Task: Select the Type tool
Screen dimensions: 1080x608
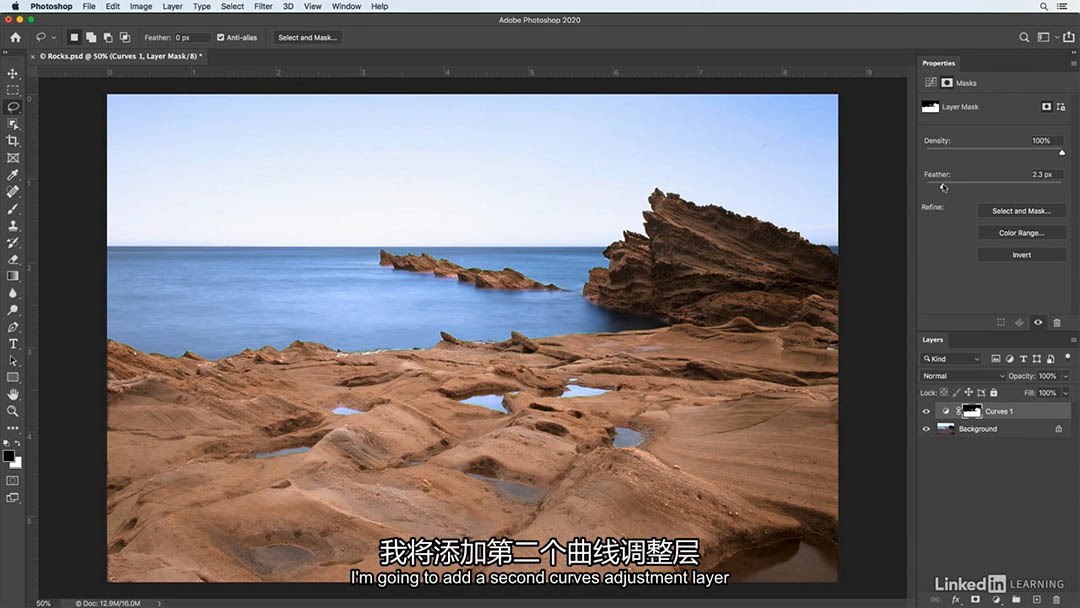Action: pos(12,344)
